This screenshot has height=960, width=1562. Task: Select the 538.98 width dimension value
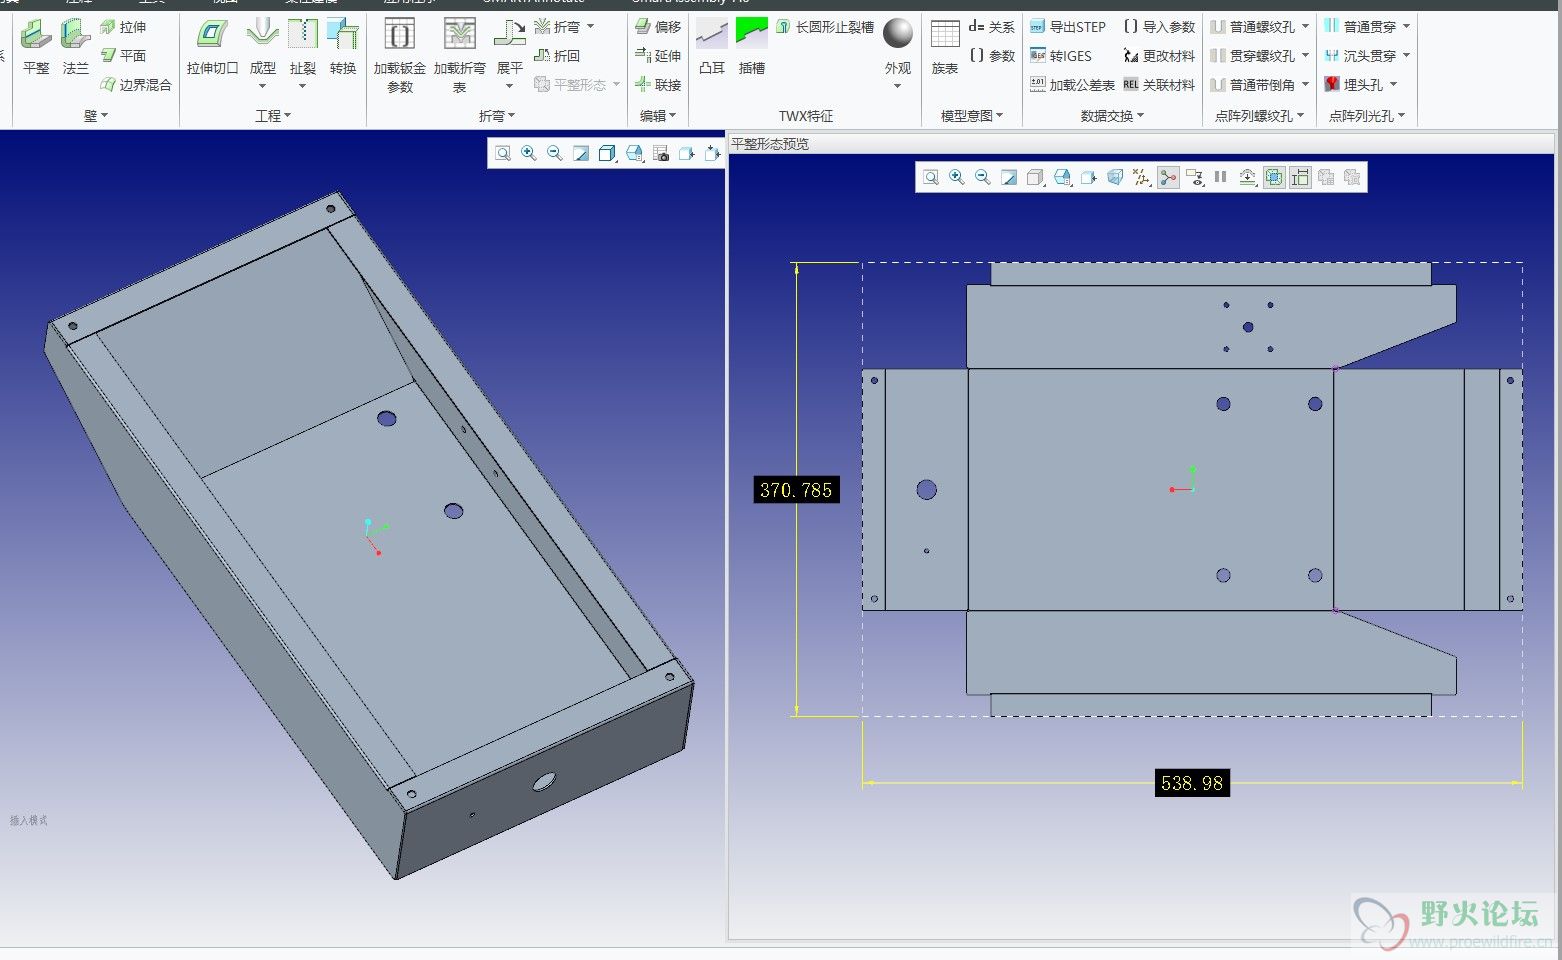coord(1192,783)
